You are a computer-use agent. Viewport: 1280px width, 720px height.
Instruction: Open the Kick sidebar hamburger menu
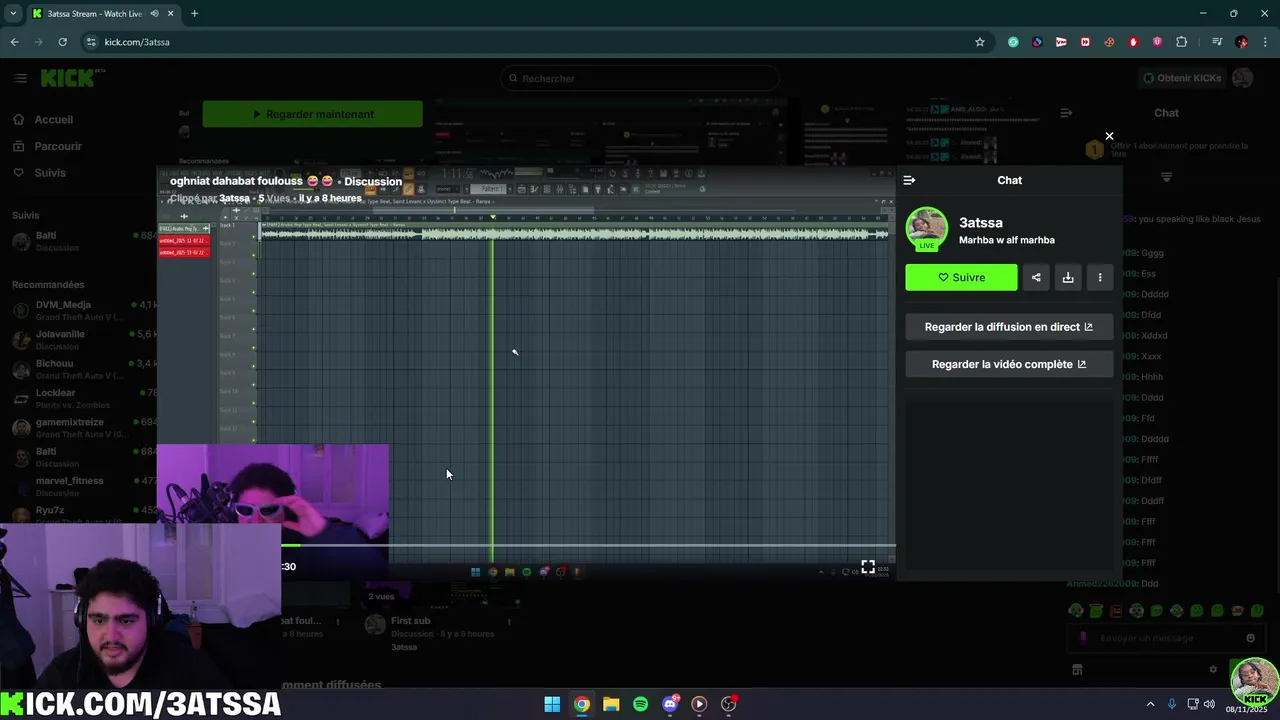click(20, 78)
